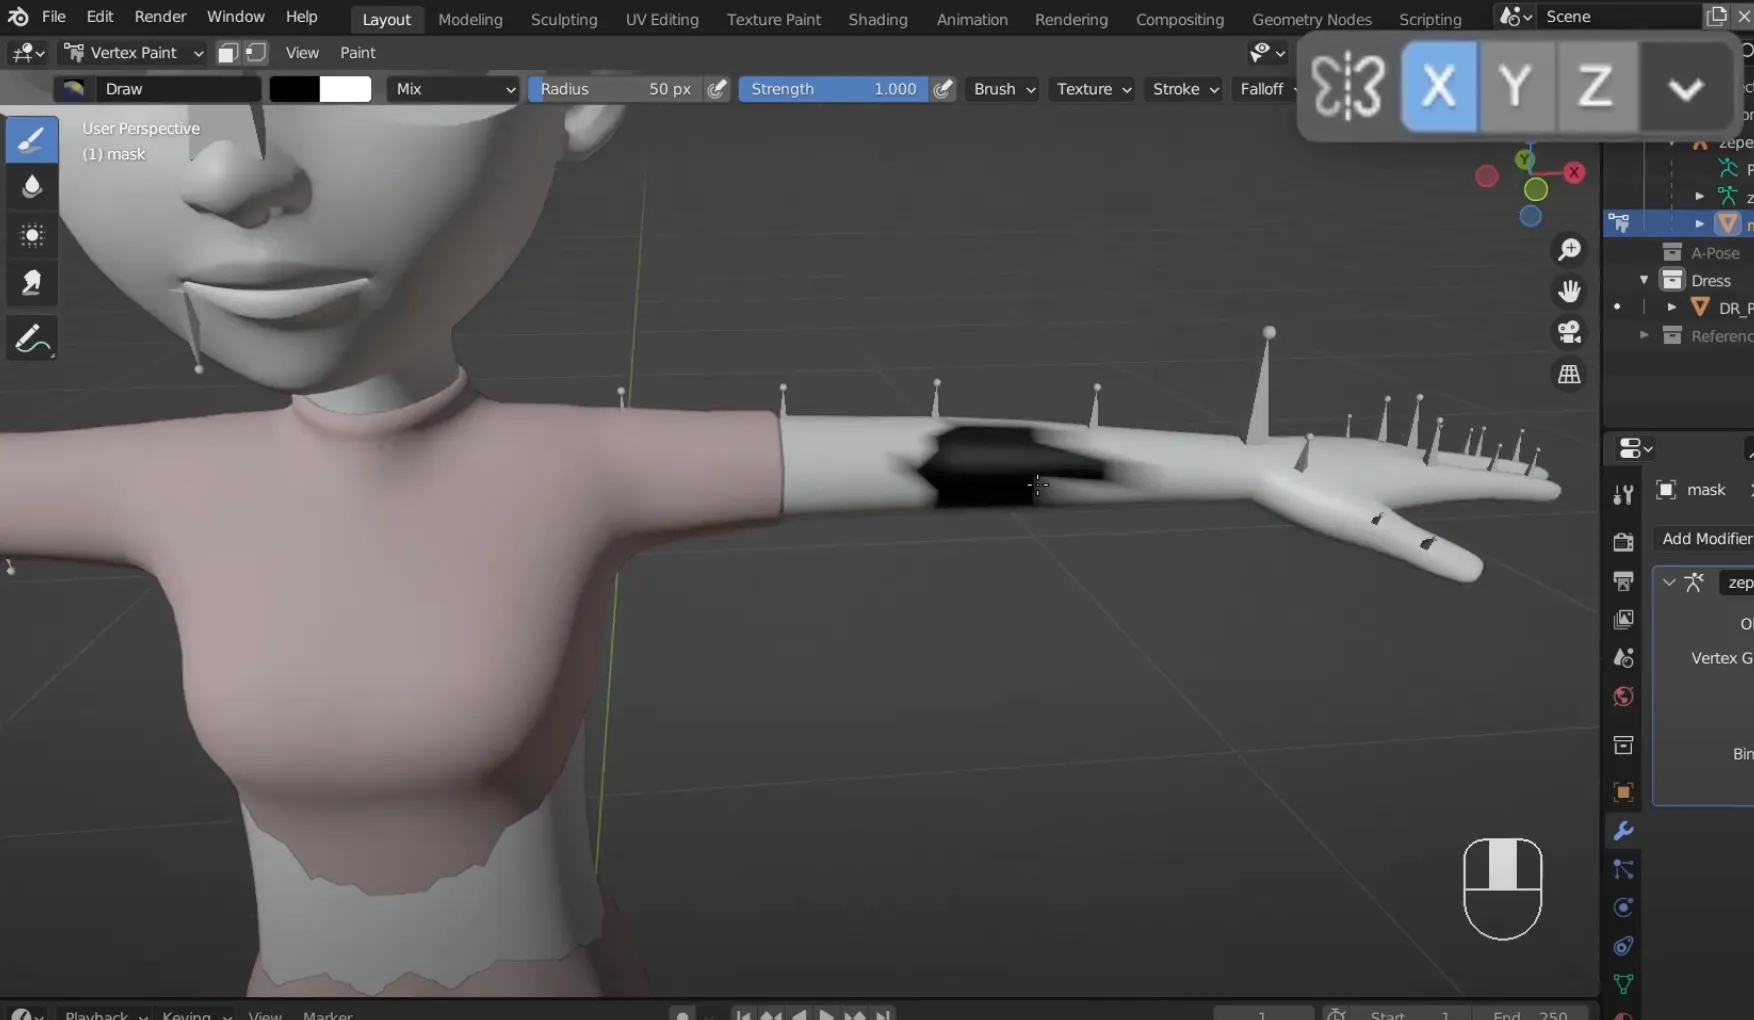This screenshot has width=1754, height=1020.
Task: Open the Edit menu
Action: tap(100, 17)
